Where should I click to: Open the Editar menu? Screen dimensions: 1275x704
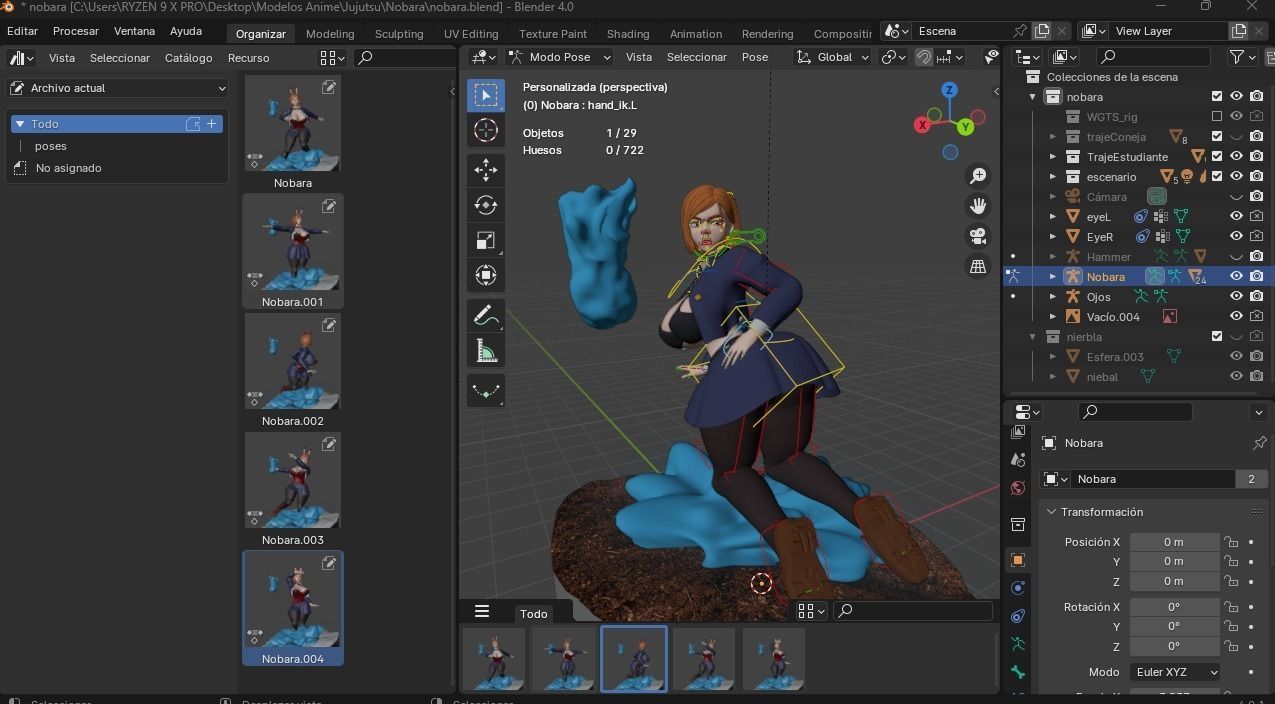click(22, 31)
